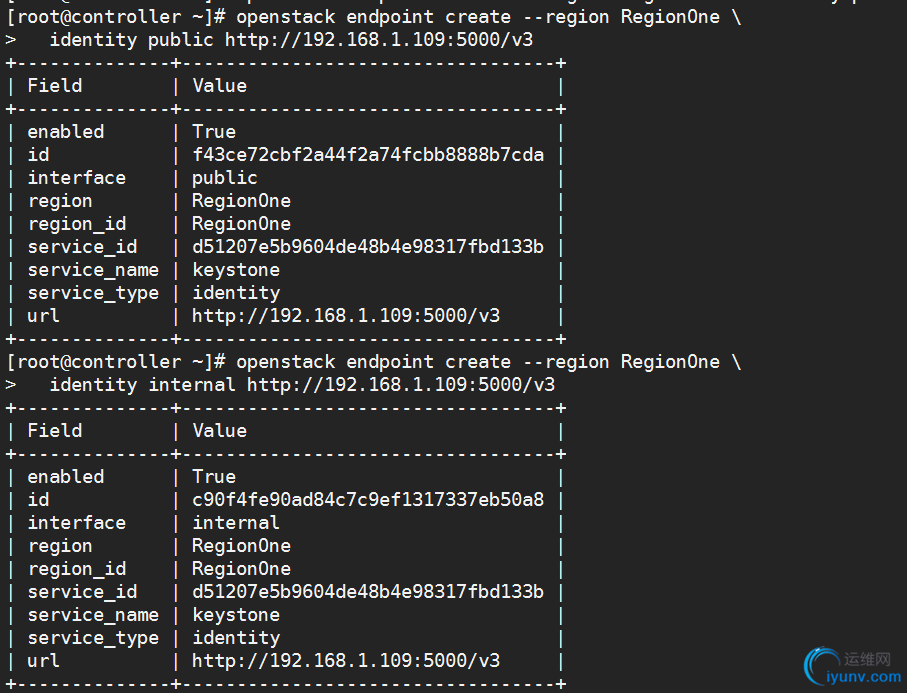Screen dimensions: 907x693
Task: Click 'keystone' service name in the second table
Action: tap(236, 615)
